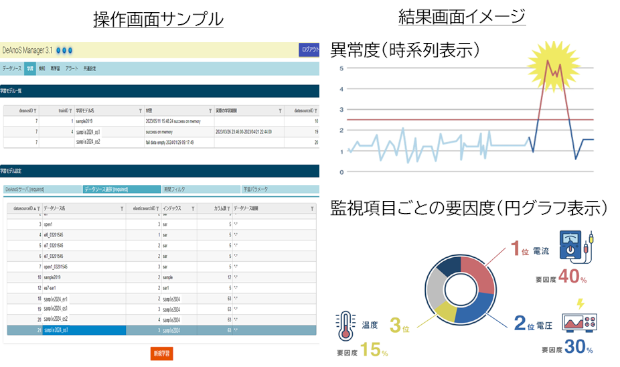Click the 操作画面サンプル title
Viewport: 620px width, 367px height.
[x=158, y=19]
